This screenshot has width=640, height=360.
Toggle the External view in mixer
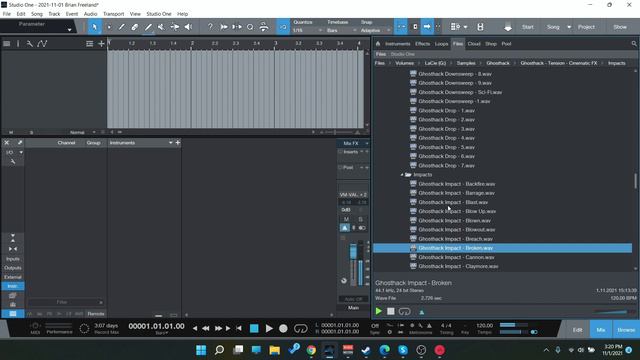coord(13,277)
